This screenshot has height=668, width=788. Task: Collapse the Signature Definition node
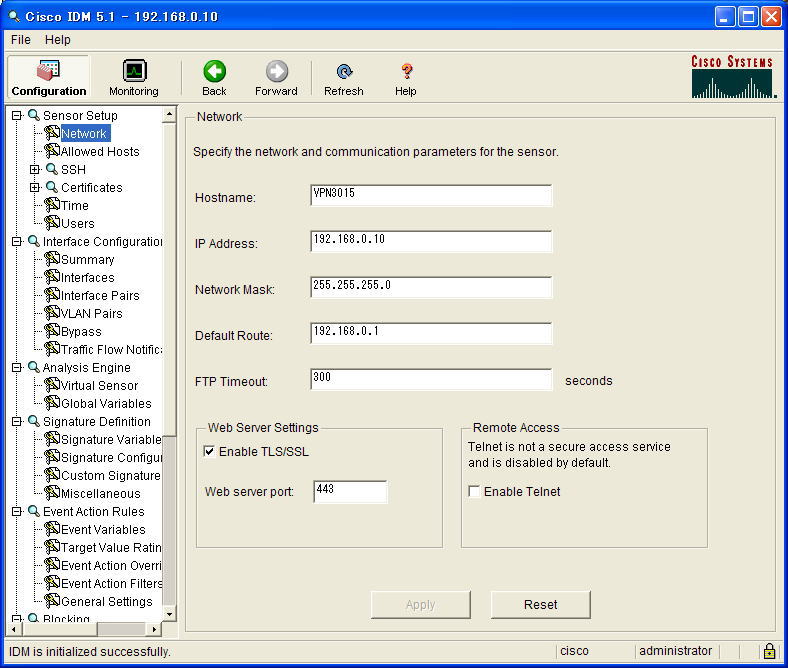[x=17, y=422]
